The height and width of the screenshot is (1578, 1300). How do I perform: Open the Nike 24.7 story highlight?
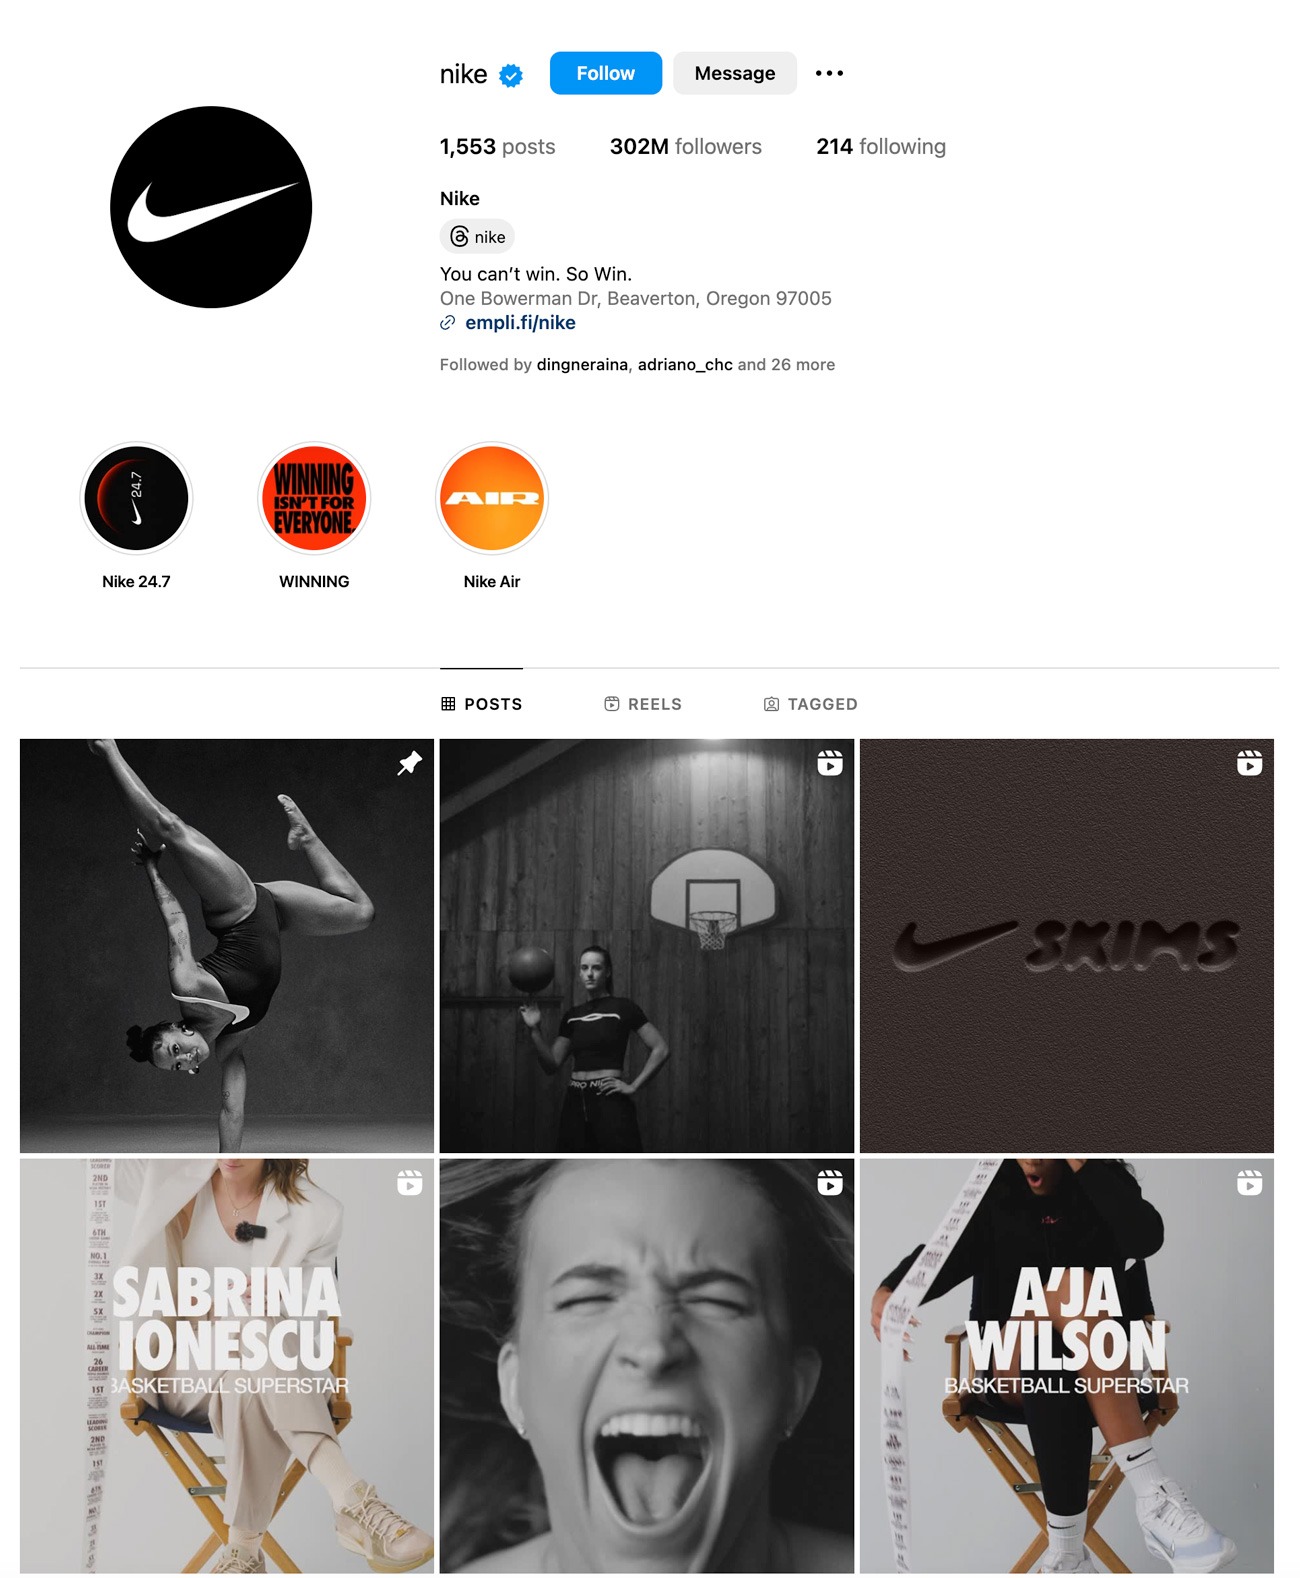(x=136, y=498)
